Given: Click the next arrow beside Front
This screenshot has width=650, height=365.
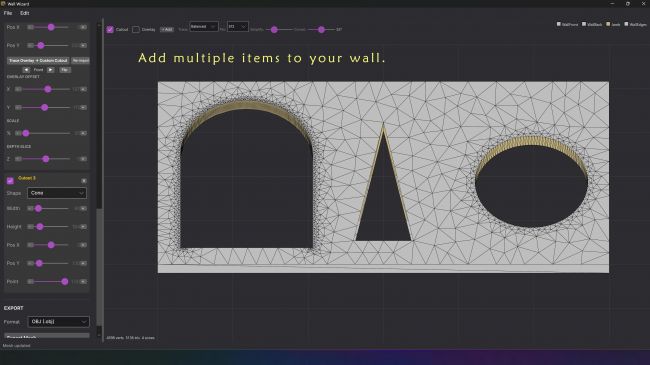Looking at the screenshot, I should point(51,70).
